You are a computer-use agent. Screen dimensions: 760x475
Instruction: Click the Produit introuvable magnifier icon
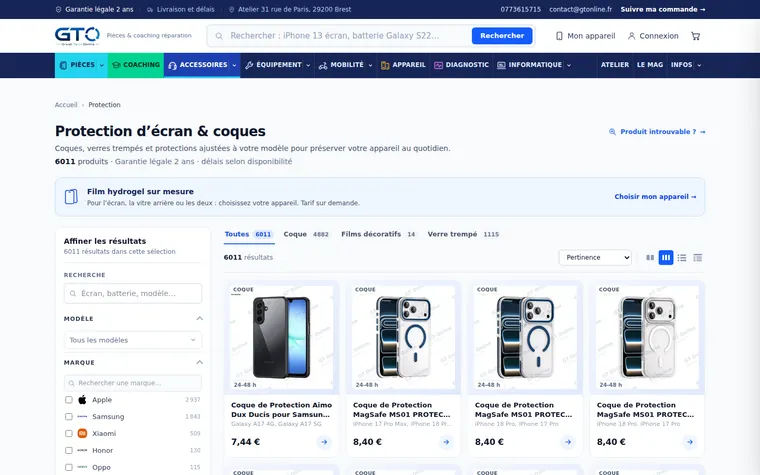[x=612, y=132]
